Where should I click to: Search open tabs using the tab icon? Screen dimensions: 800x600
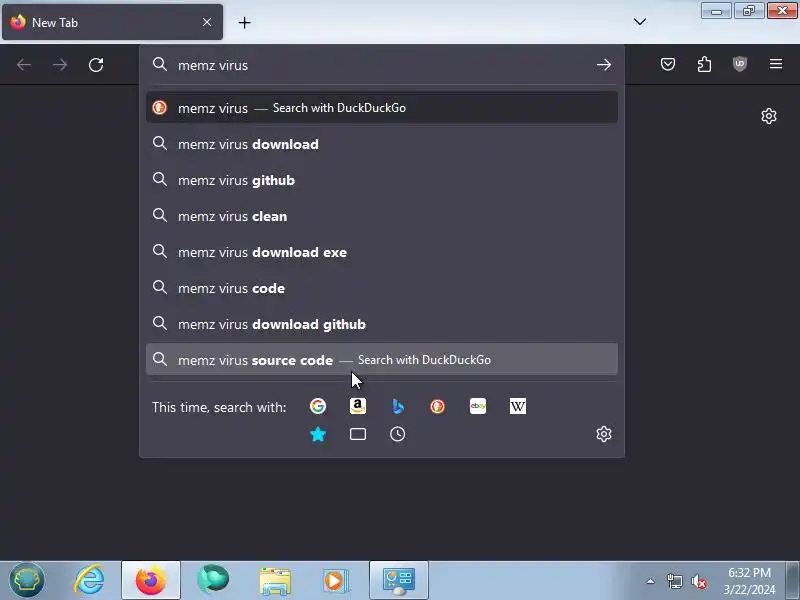[358, 434]
